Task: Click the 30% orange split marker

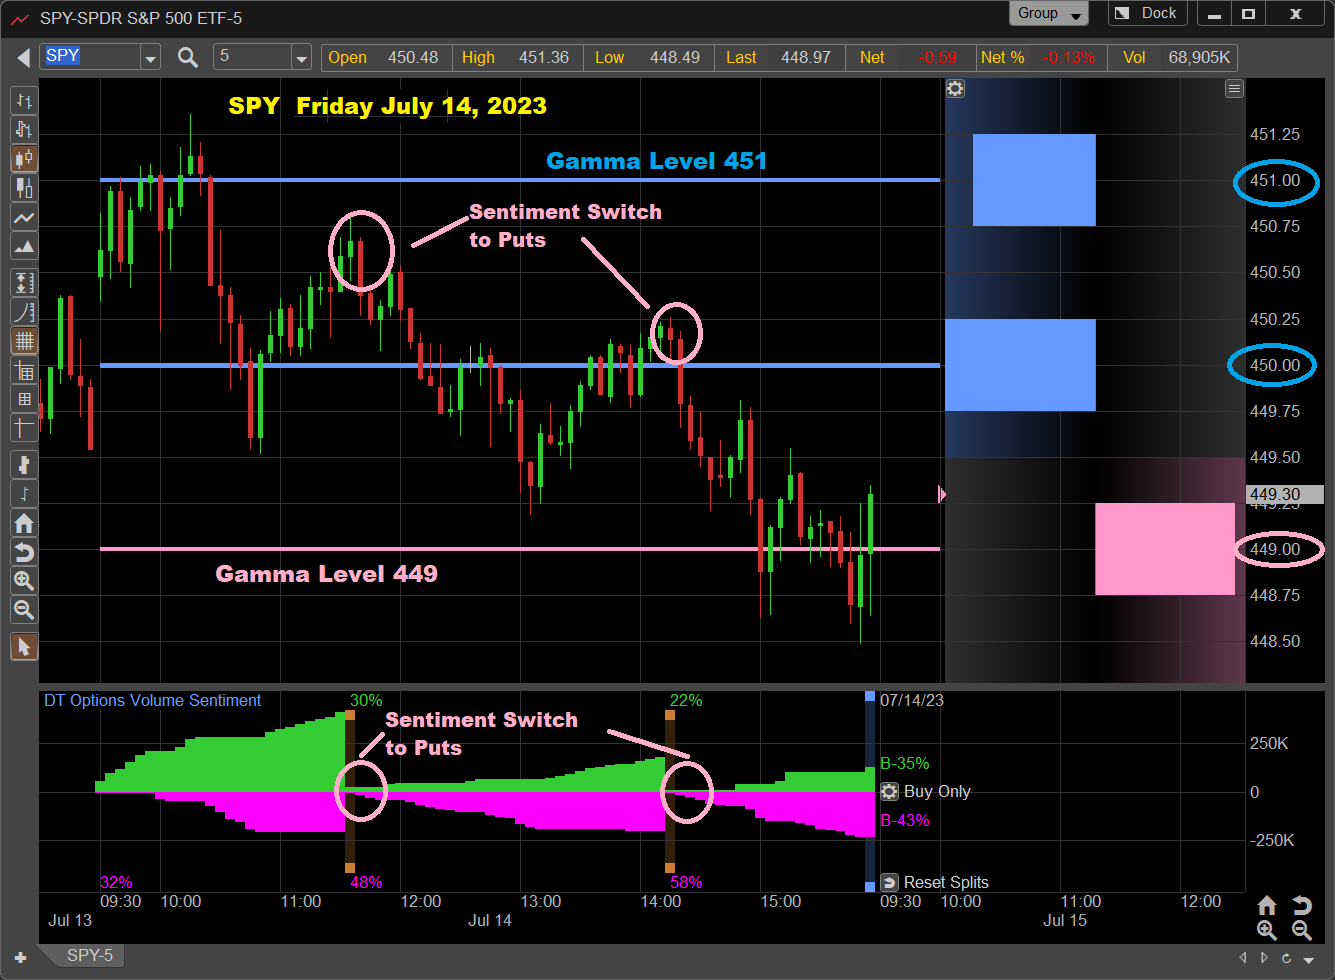Action: point(350,715)
